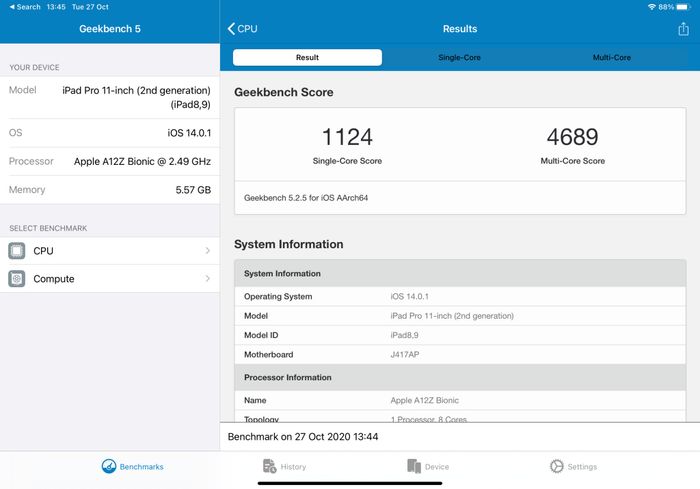Tap the sidebar Processor 2.49 GHz row
Image resolution: width=700 pixels, height=489 pixels.
(x=110, y=161)
